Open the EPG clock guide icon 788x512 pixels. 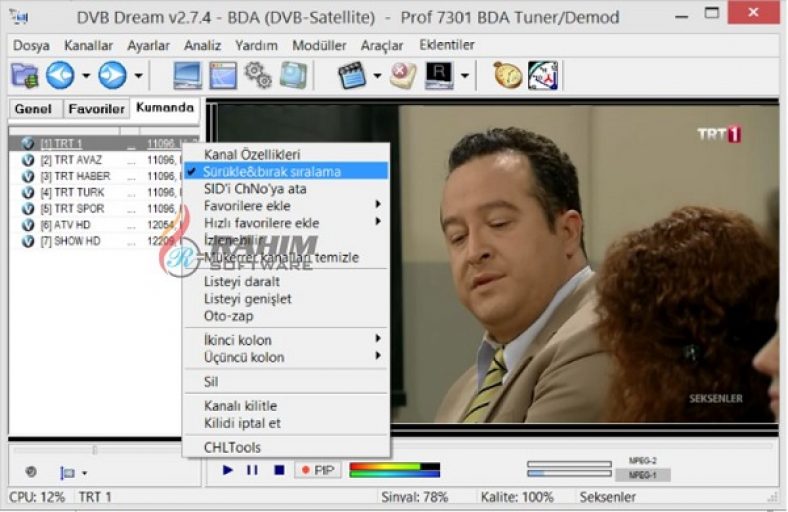pos(543,75)
